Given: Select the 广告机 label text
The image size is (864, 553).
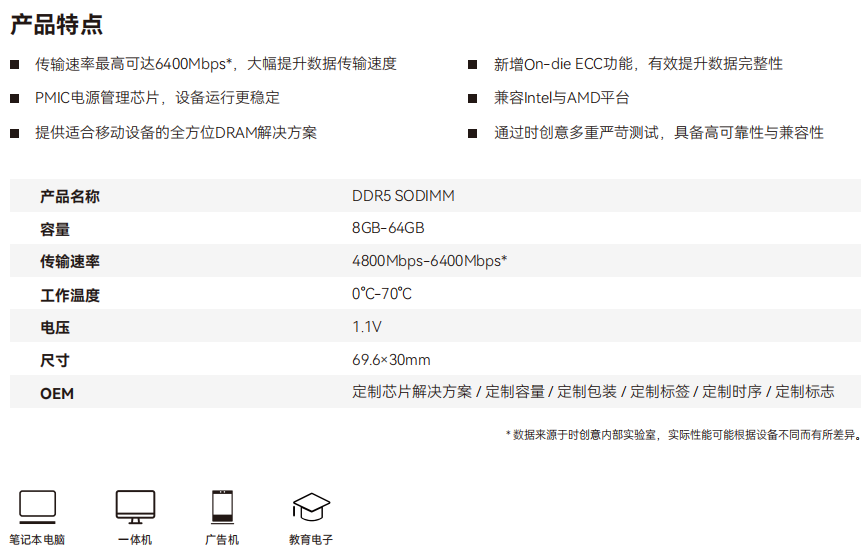Looking at the screenshot, I should click(x=222, y=540).
